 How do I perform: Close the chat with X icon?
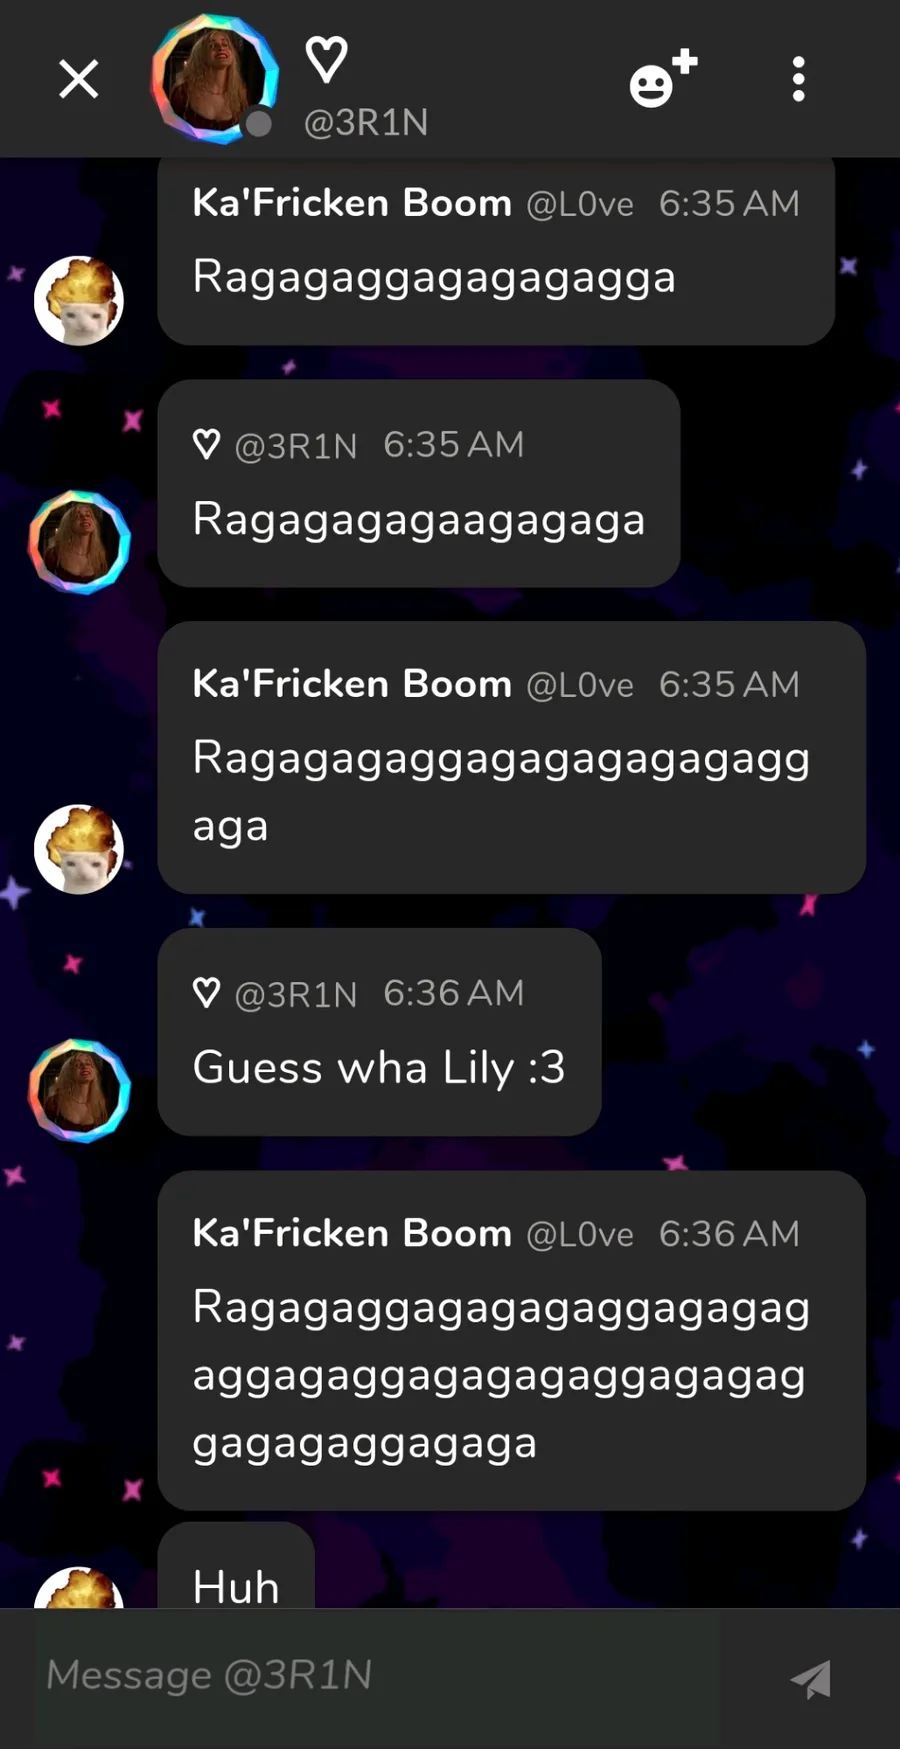coord(79,79)
